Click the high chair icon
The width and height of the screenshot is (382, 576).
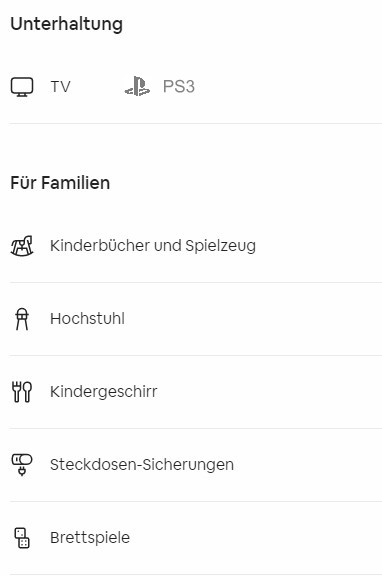pyautogui.click(x=22, y=319)
